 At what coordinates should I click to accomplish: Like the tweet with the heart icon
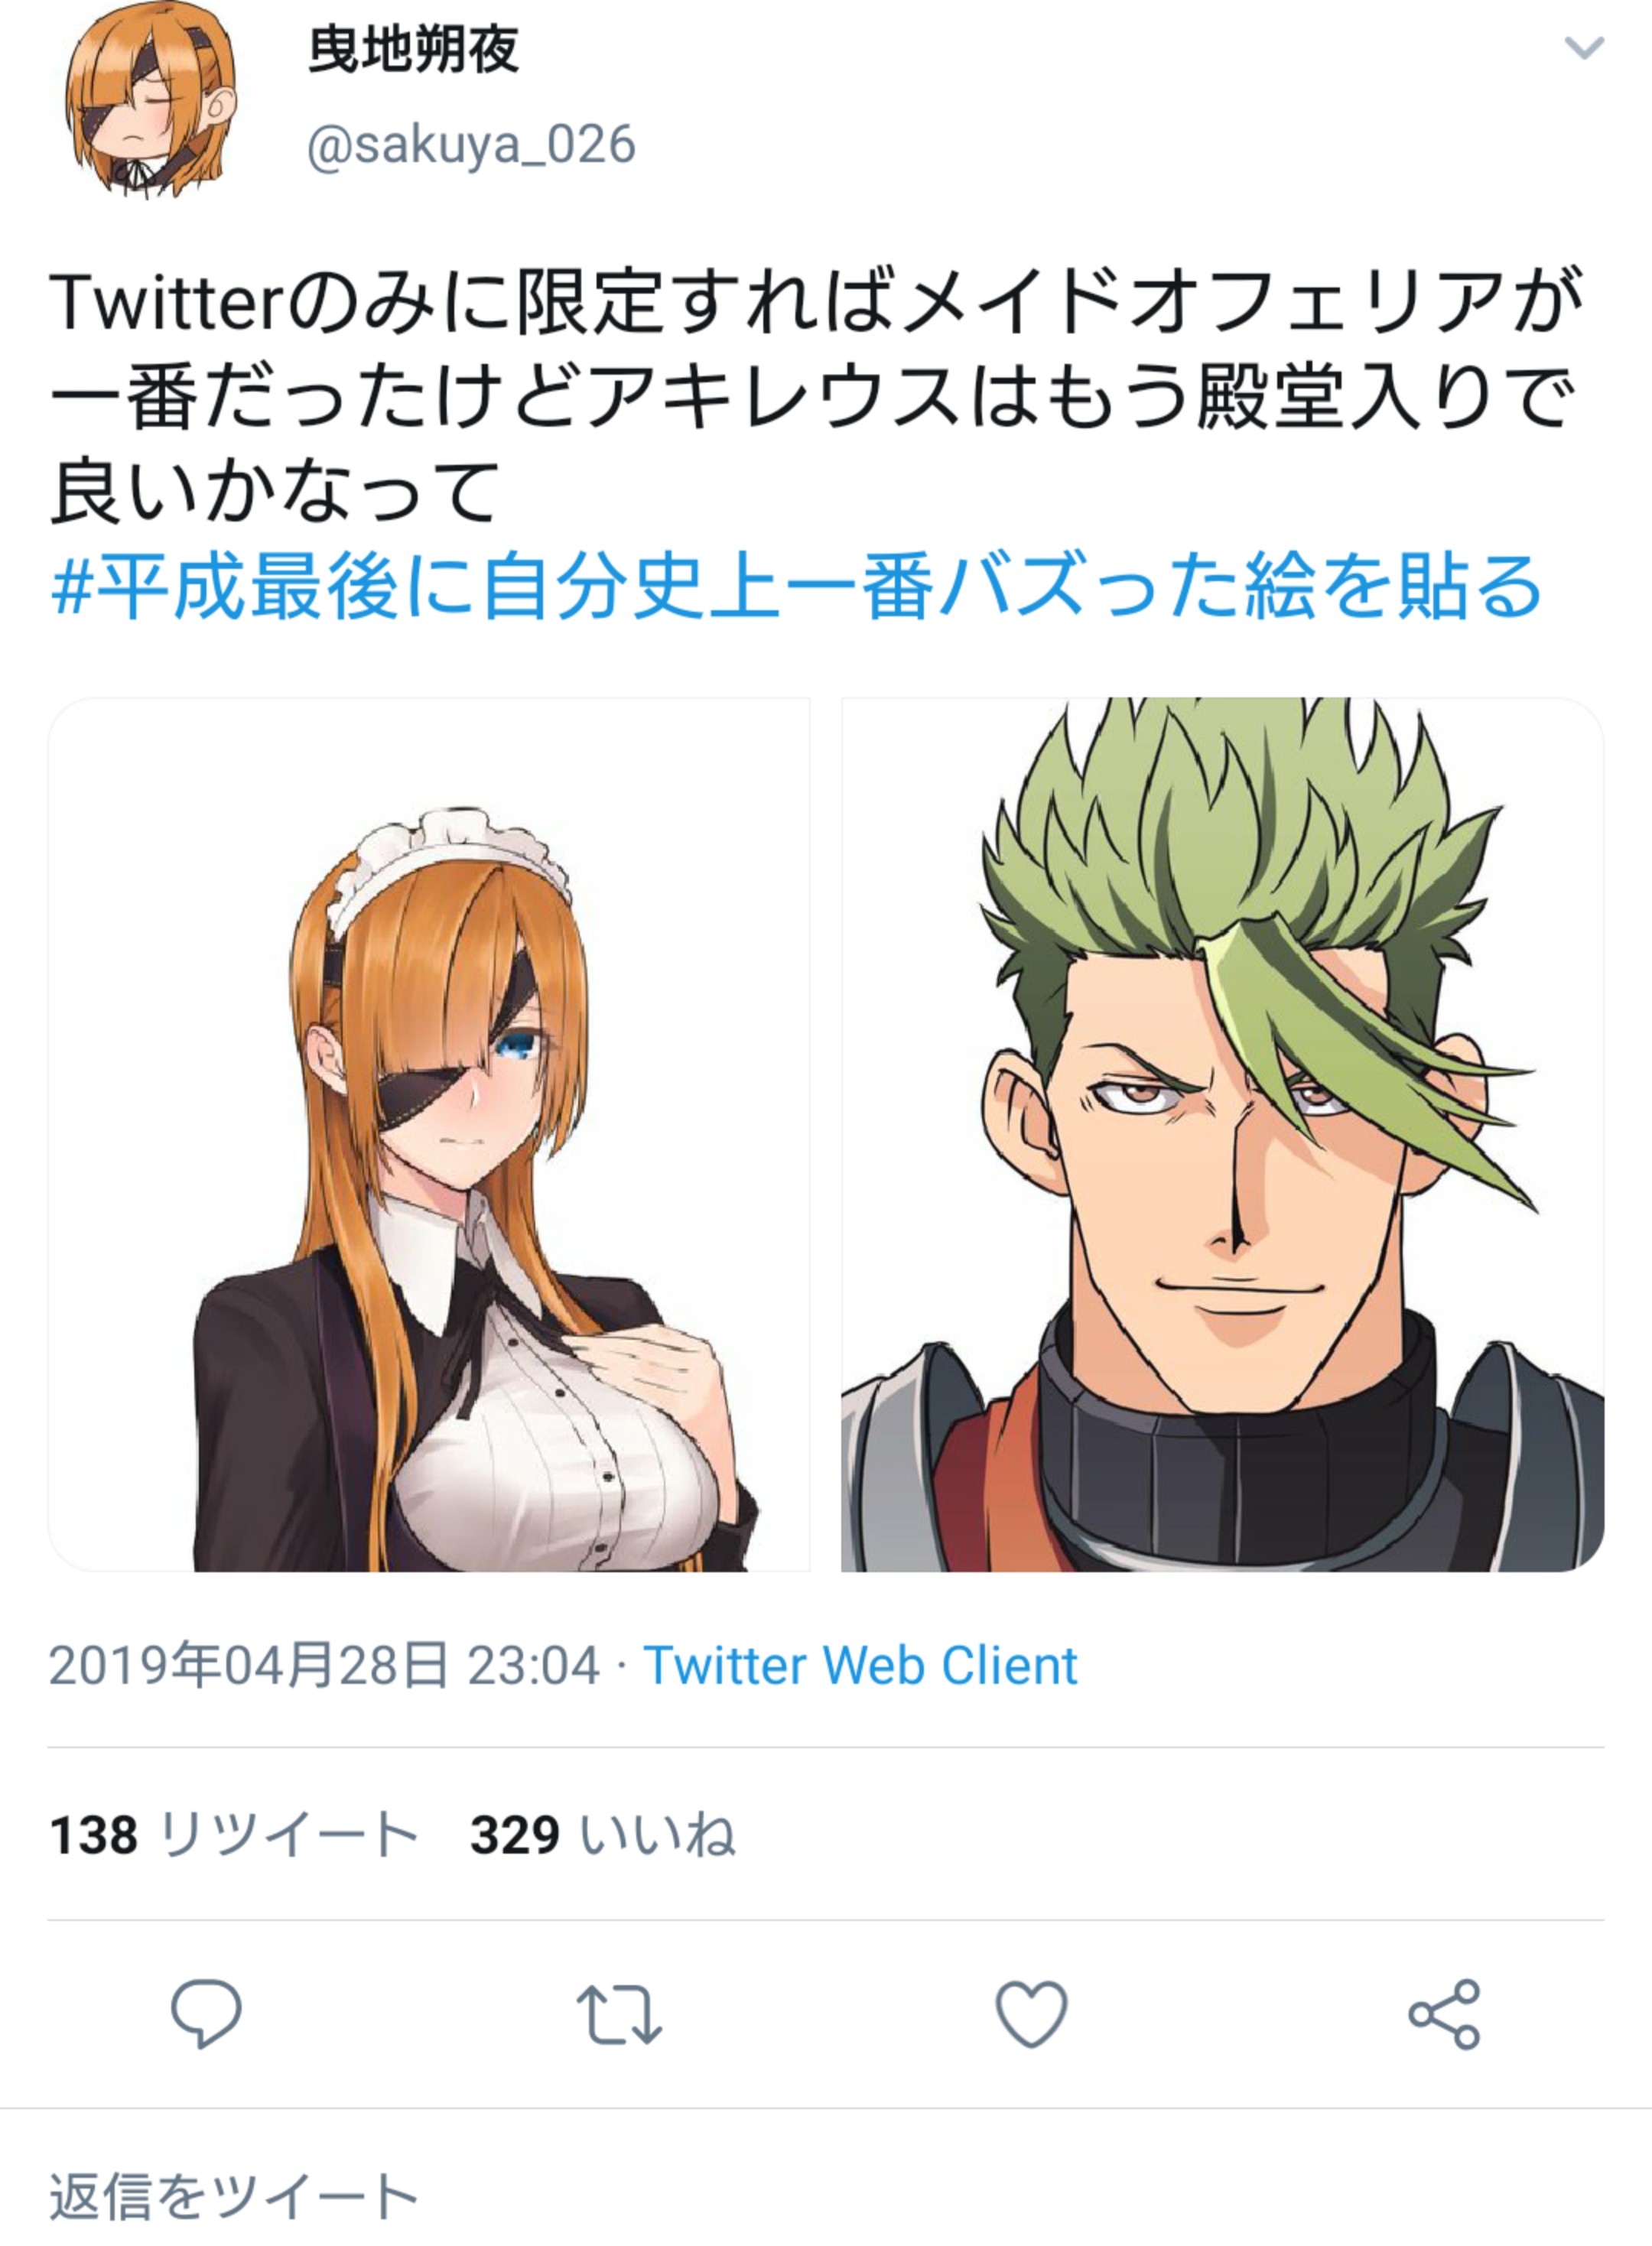(x=1032, y=2013)
